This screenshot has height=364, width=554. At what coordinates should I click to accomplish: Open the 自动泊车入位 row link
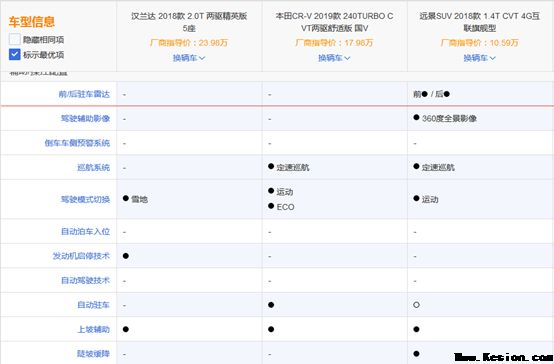[x=86, y=231]
